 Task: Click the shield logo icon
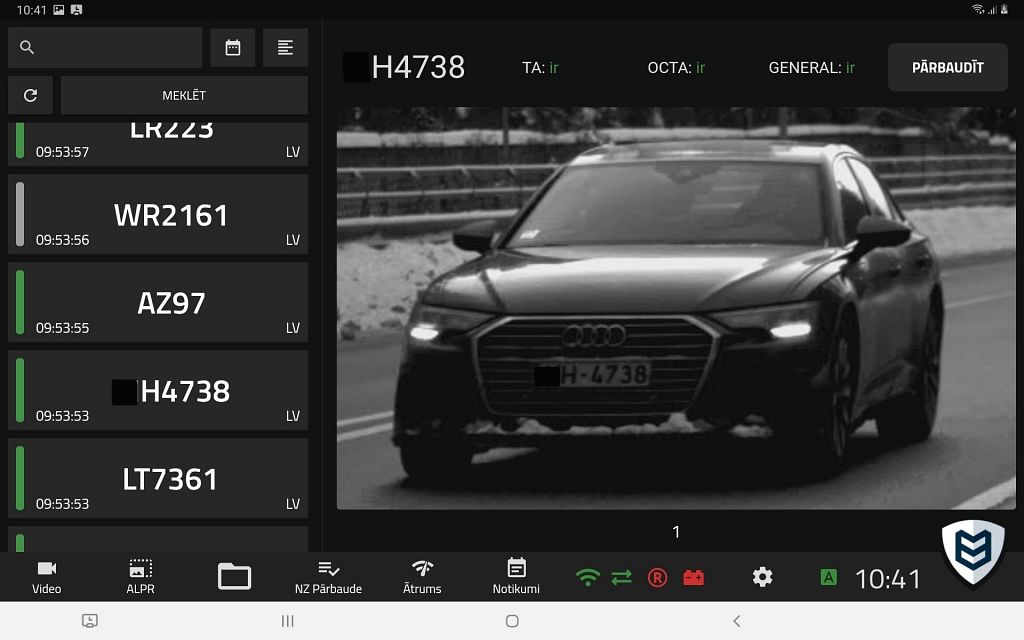click(973, 552)
